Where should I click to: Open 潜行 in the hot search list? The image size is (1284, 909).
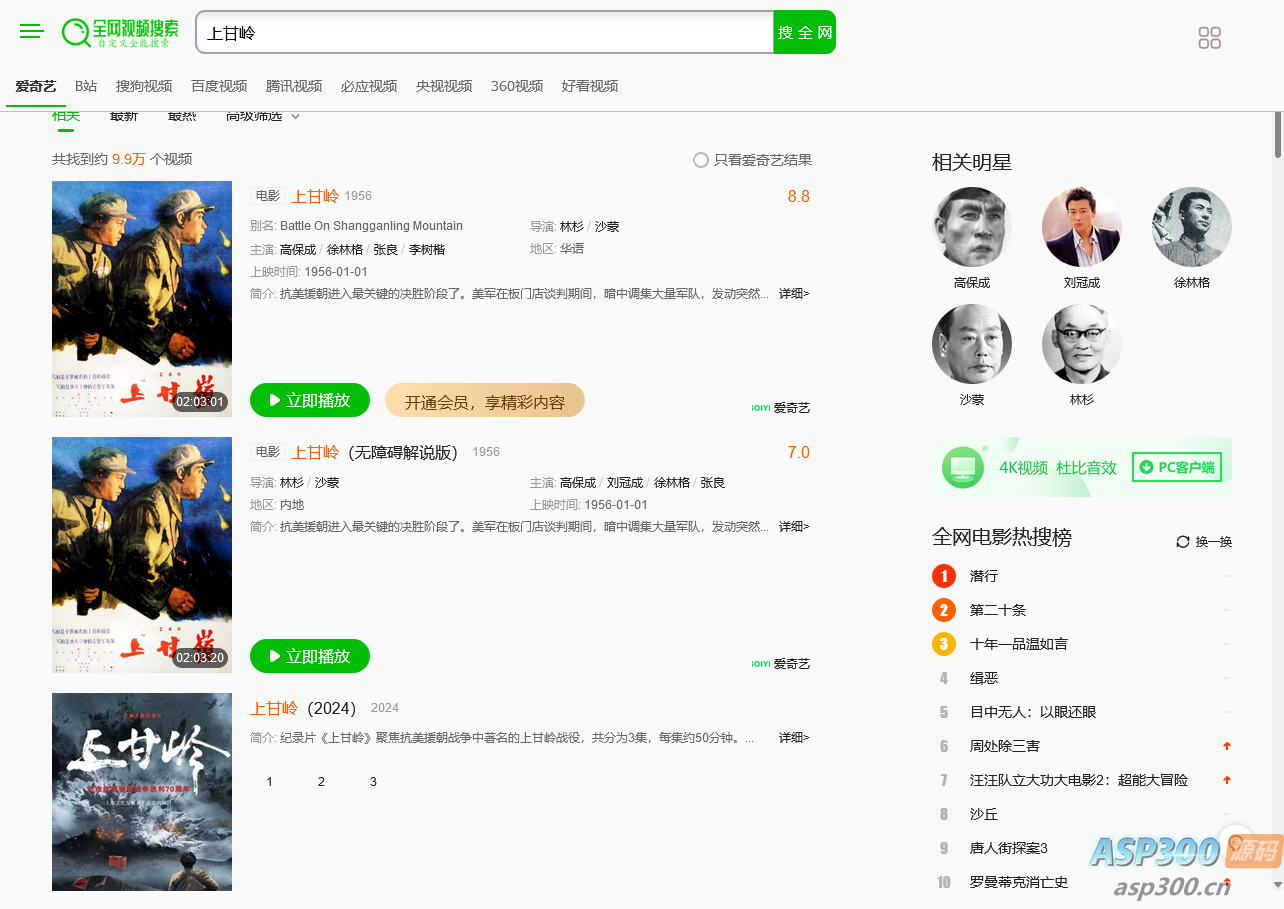984,576
